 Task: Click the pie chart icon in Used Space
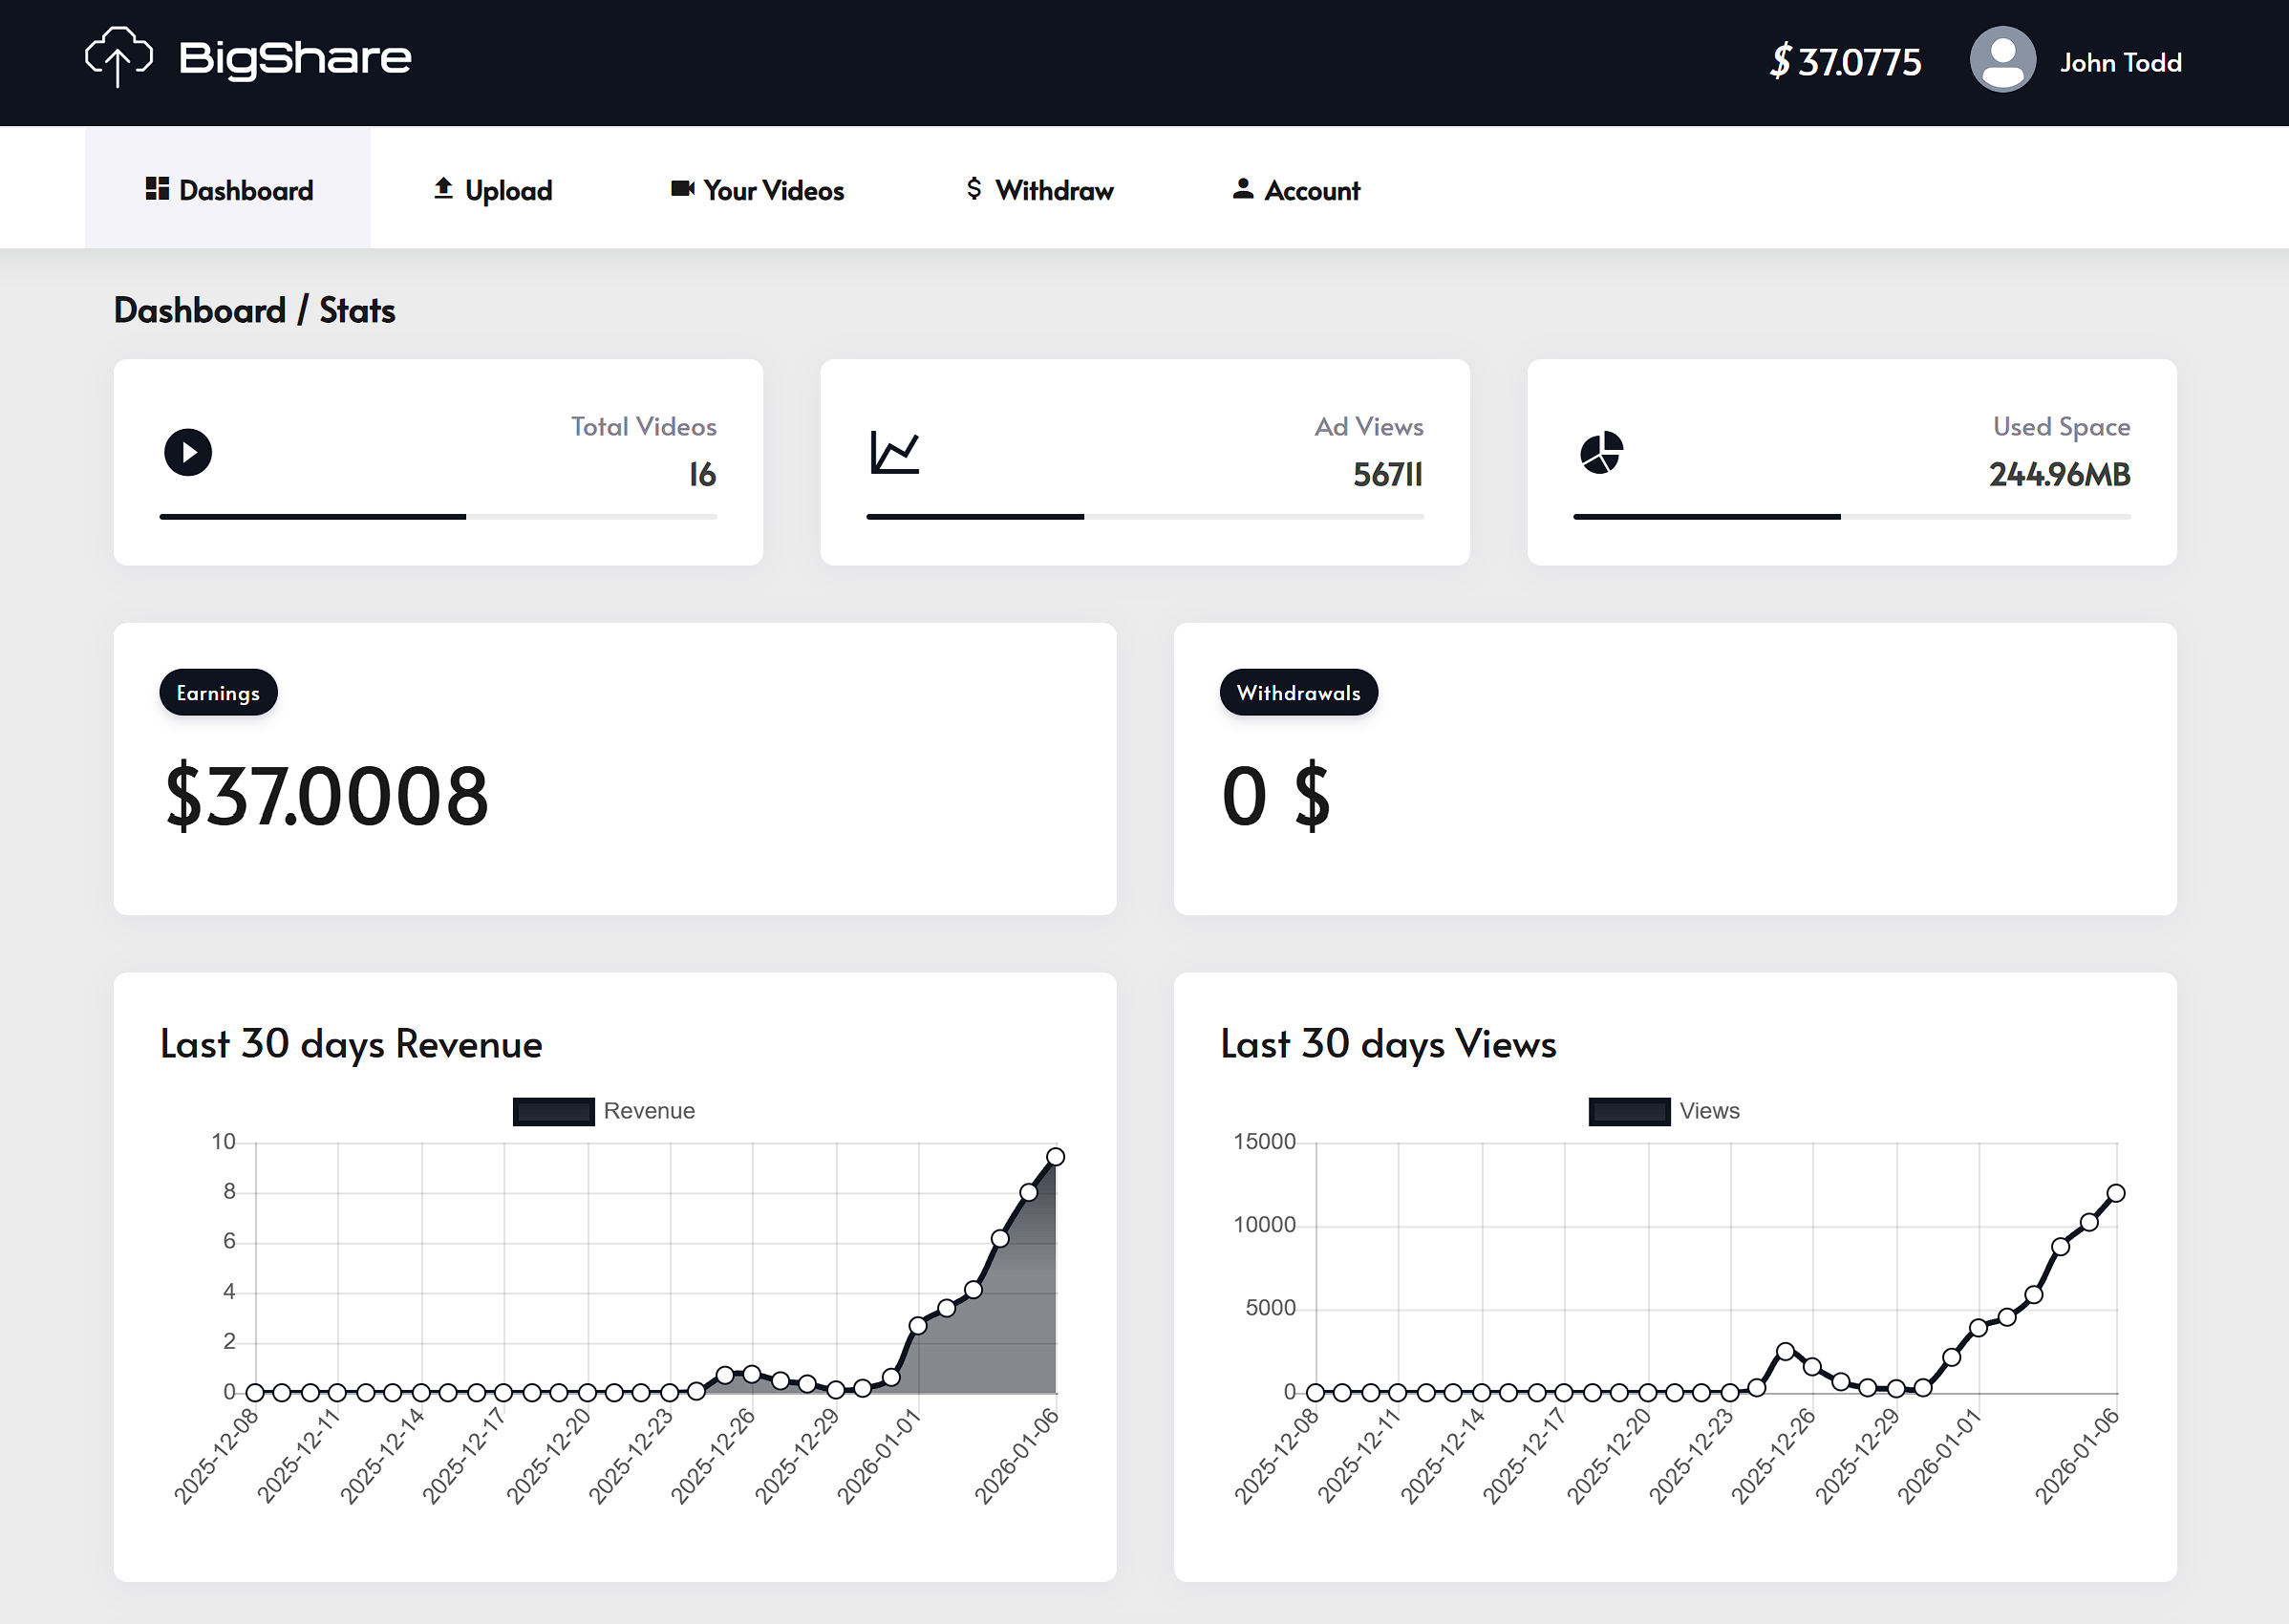(1601, 453)
